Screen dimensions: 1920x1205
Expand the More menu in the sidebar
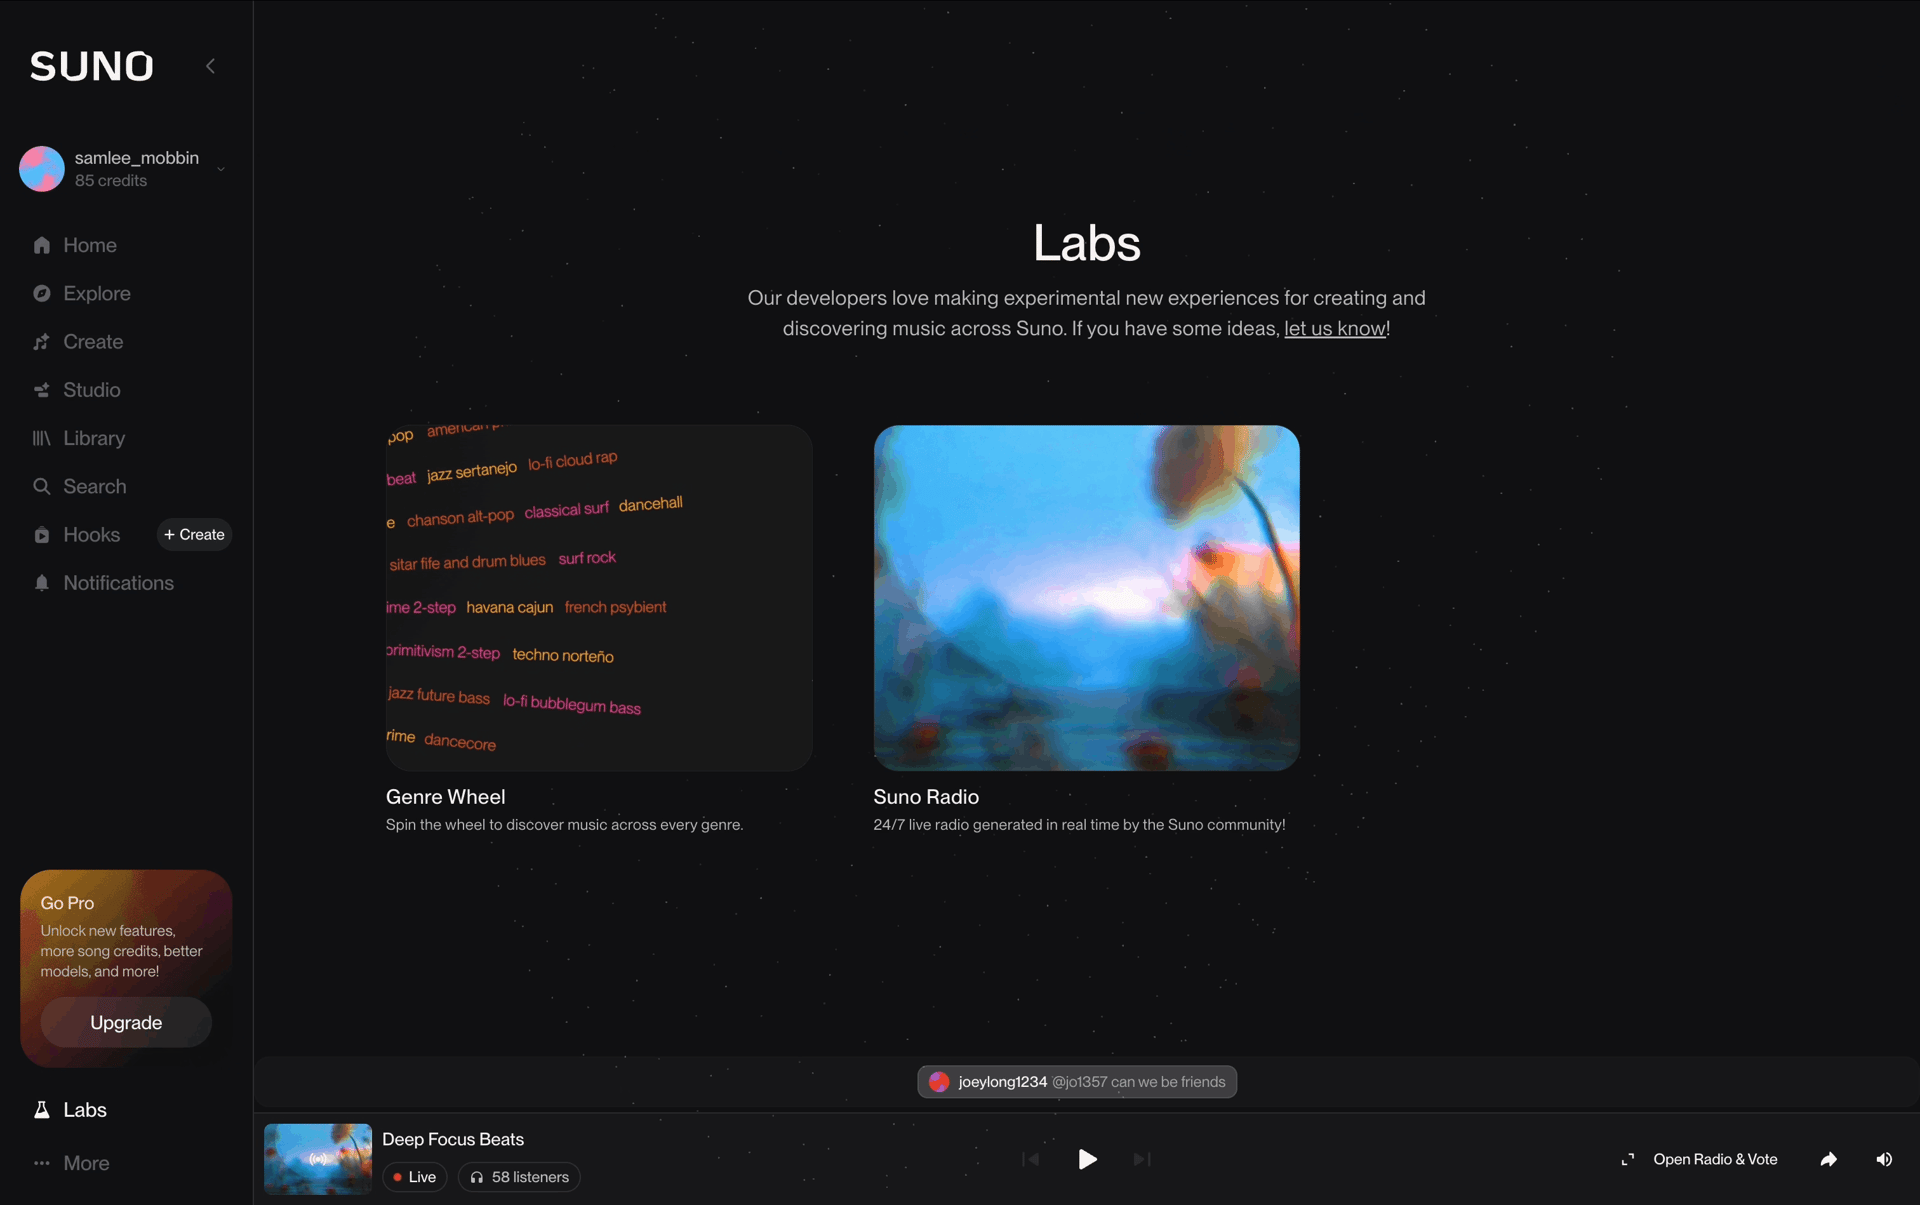86,1163
